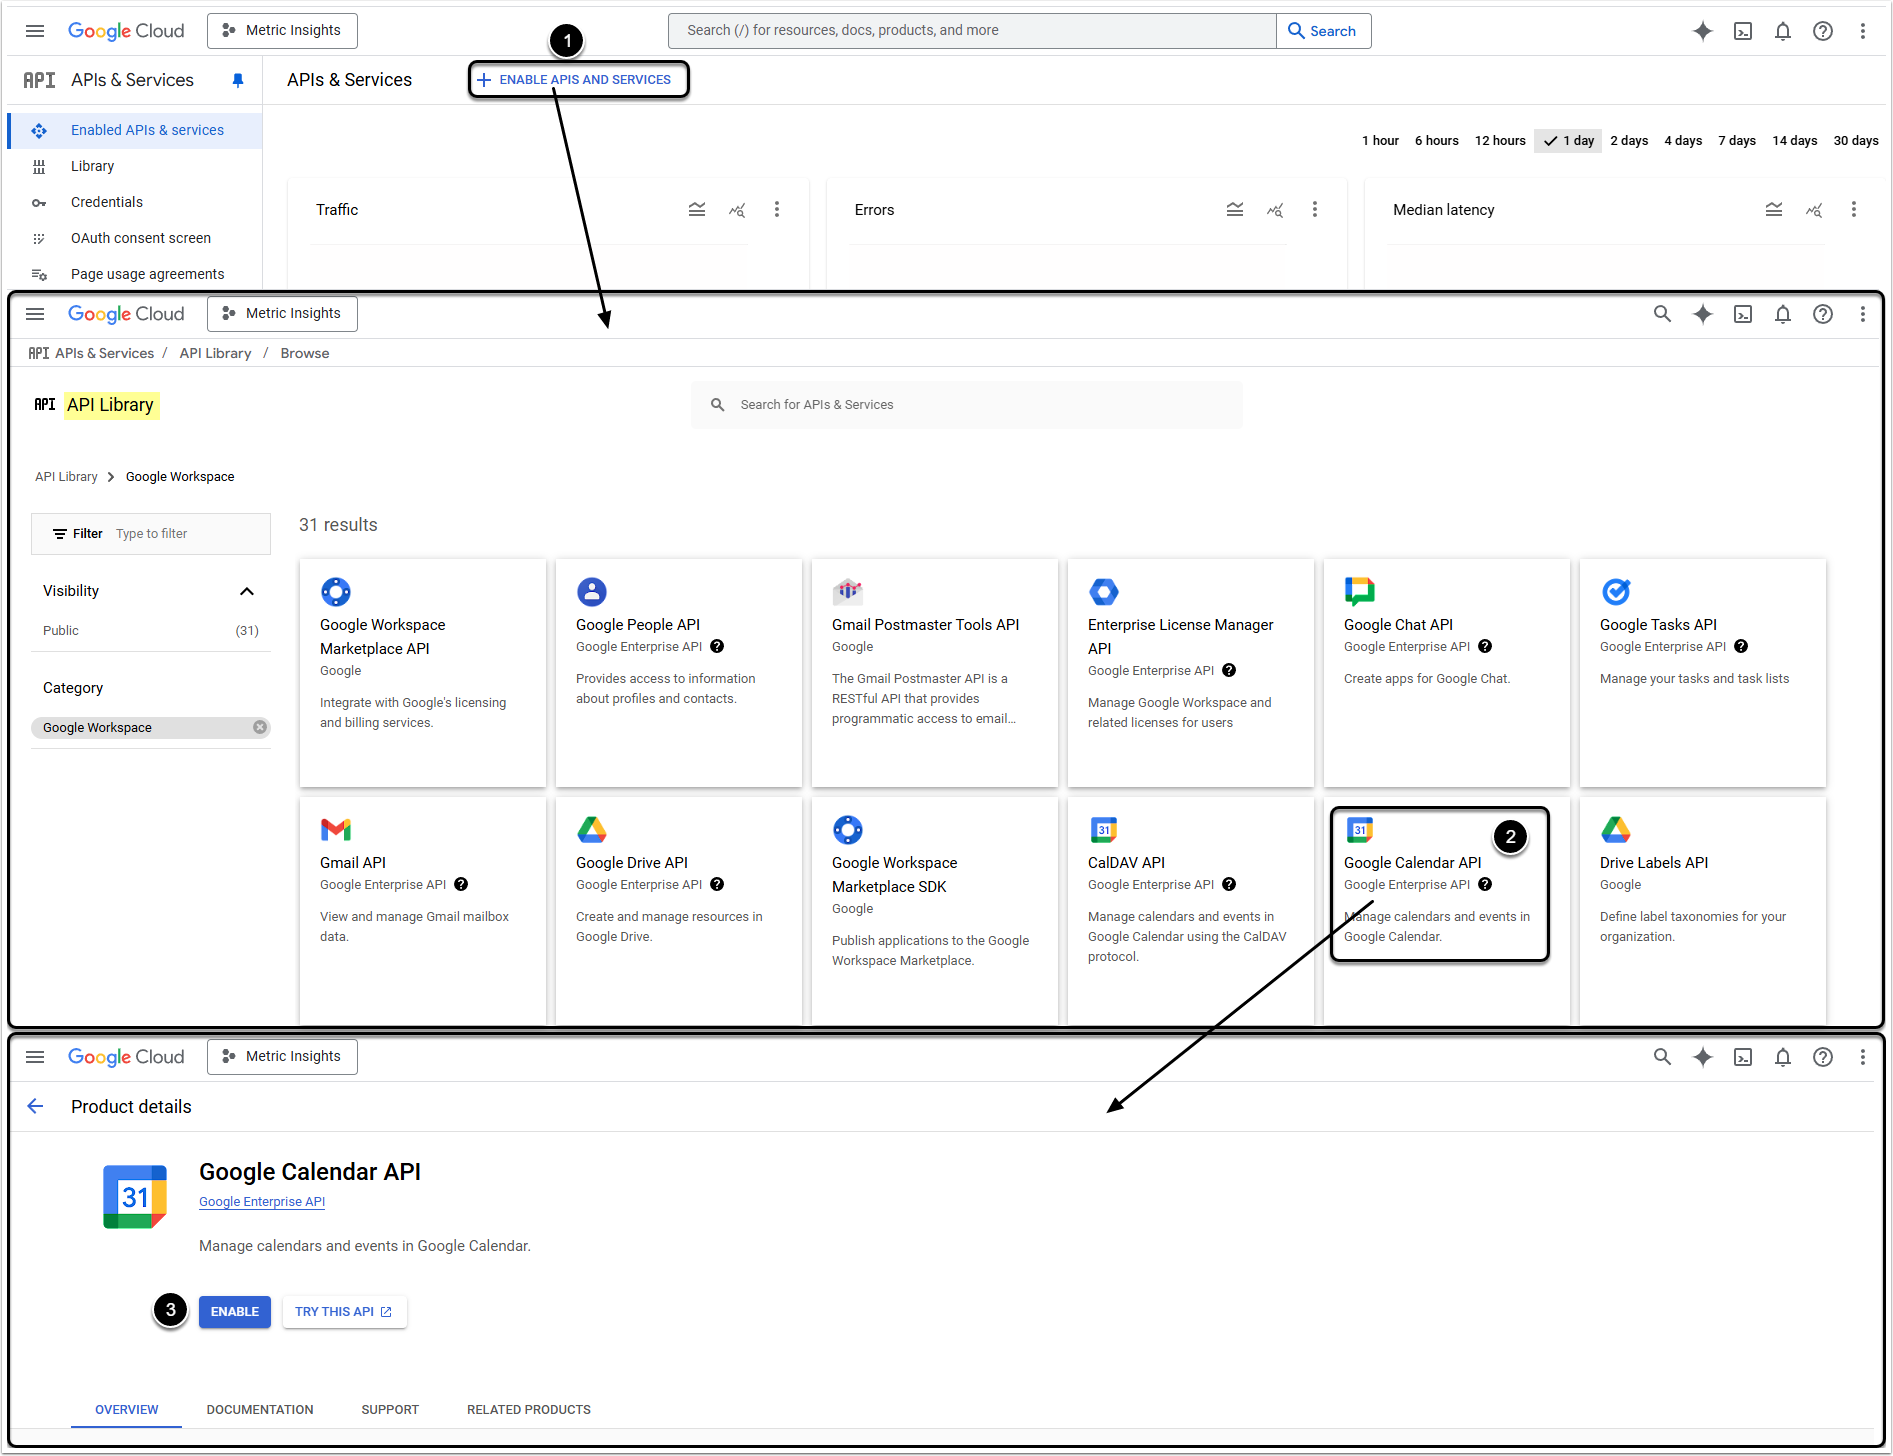Screen dimensions: 1893x1456
Task: Click the top header Search button
Action: click(1323, 31)
